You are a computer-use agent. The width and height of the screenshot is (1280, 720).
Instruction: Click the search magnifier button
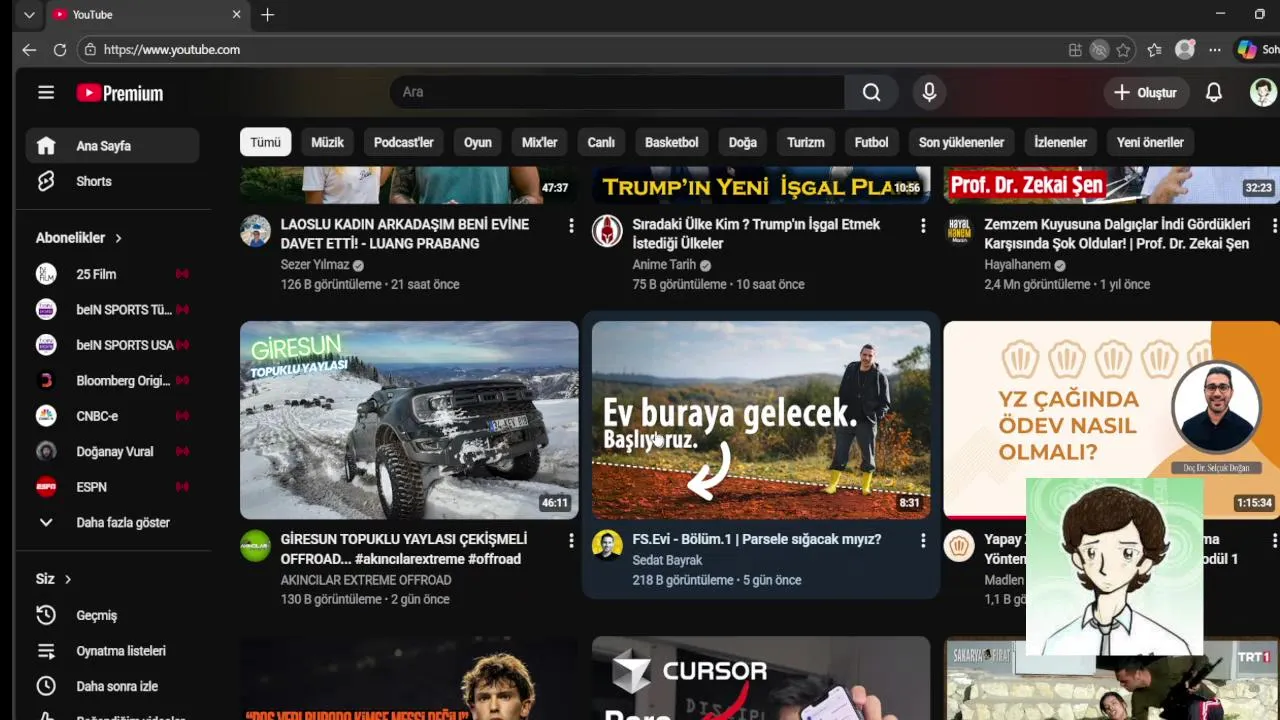click(x=871, y=92)
